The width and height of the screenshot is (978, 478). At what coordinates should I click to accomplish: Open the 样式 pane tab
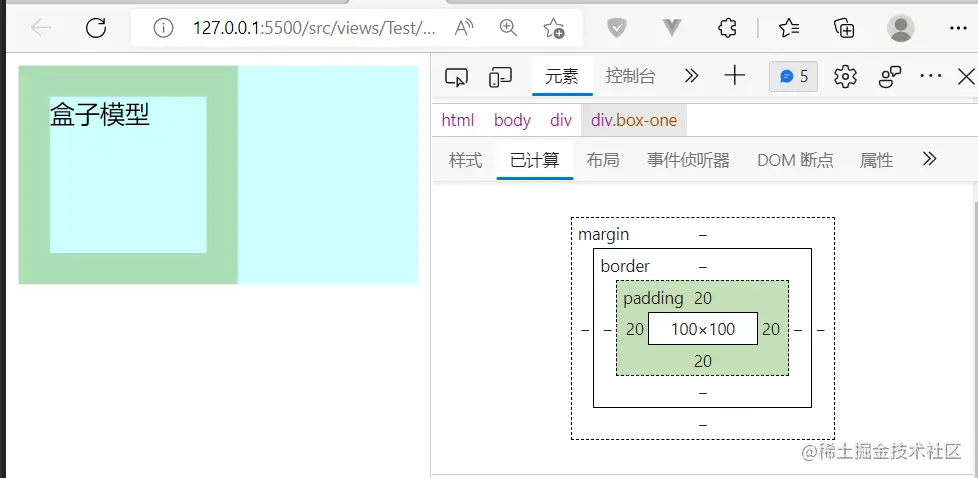[x=465, y=160]
